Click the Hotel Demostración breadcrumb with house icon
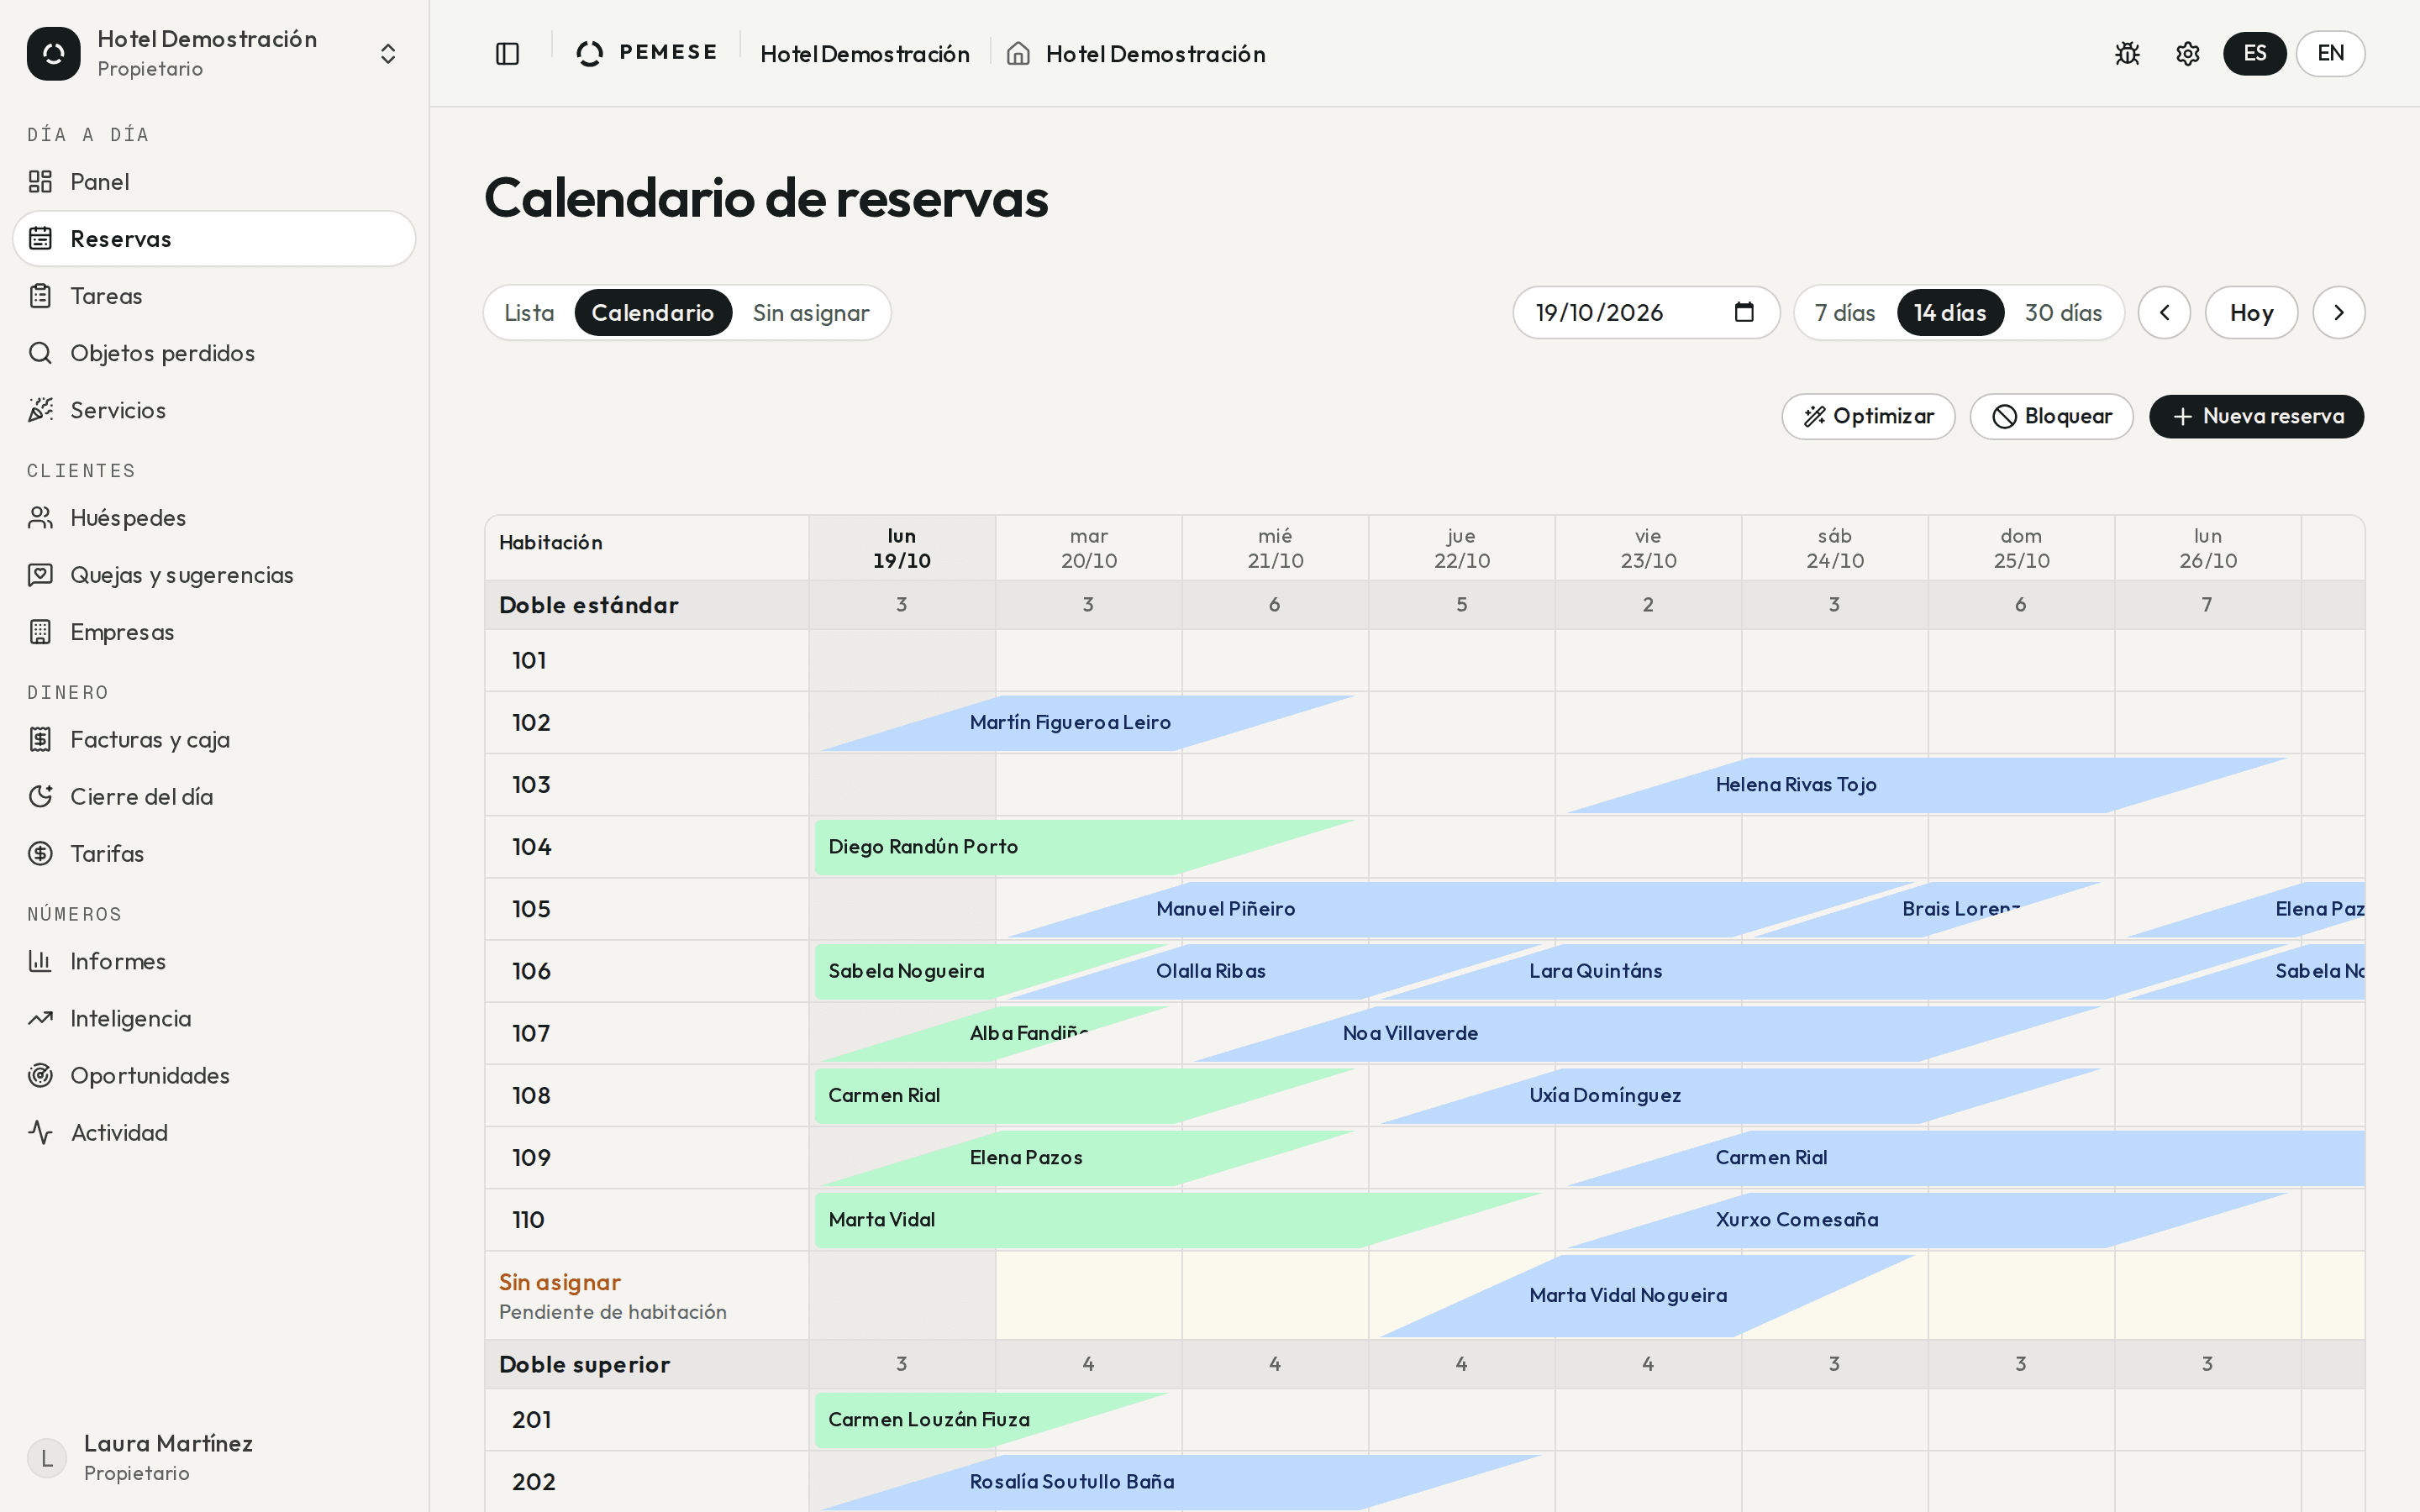Image resolution: width=2420 pixels, height=1512 pixels. [x=1136, y=54]
